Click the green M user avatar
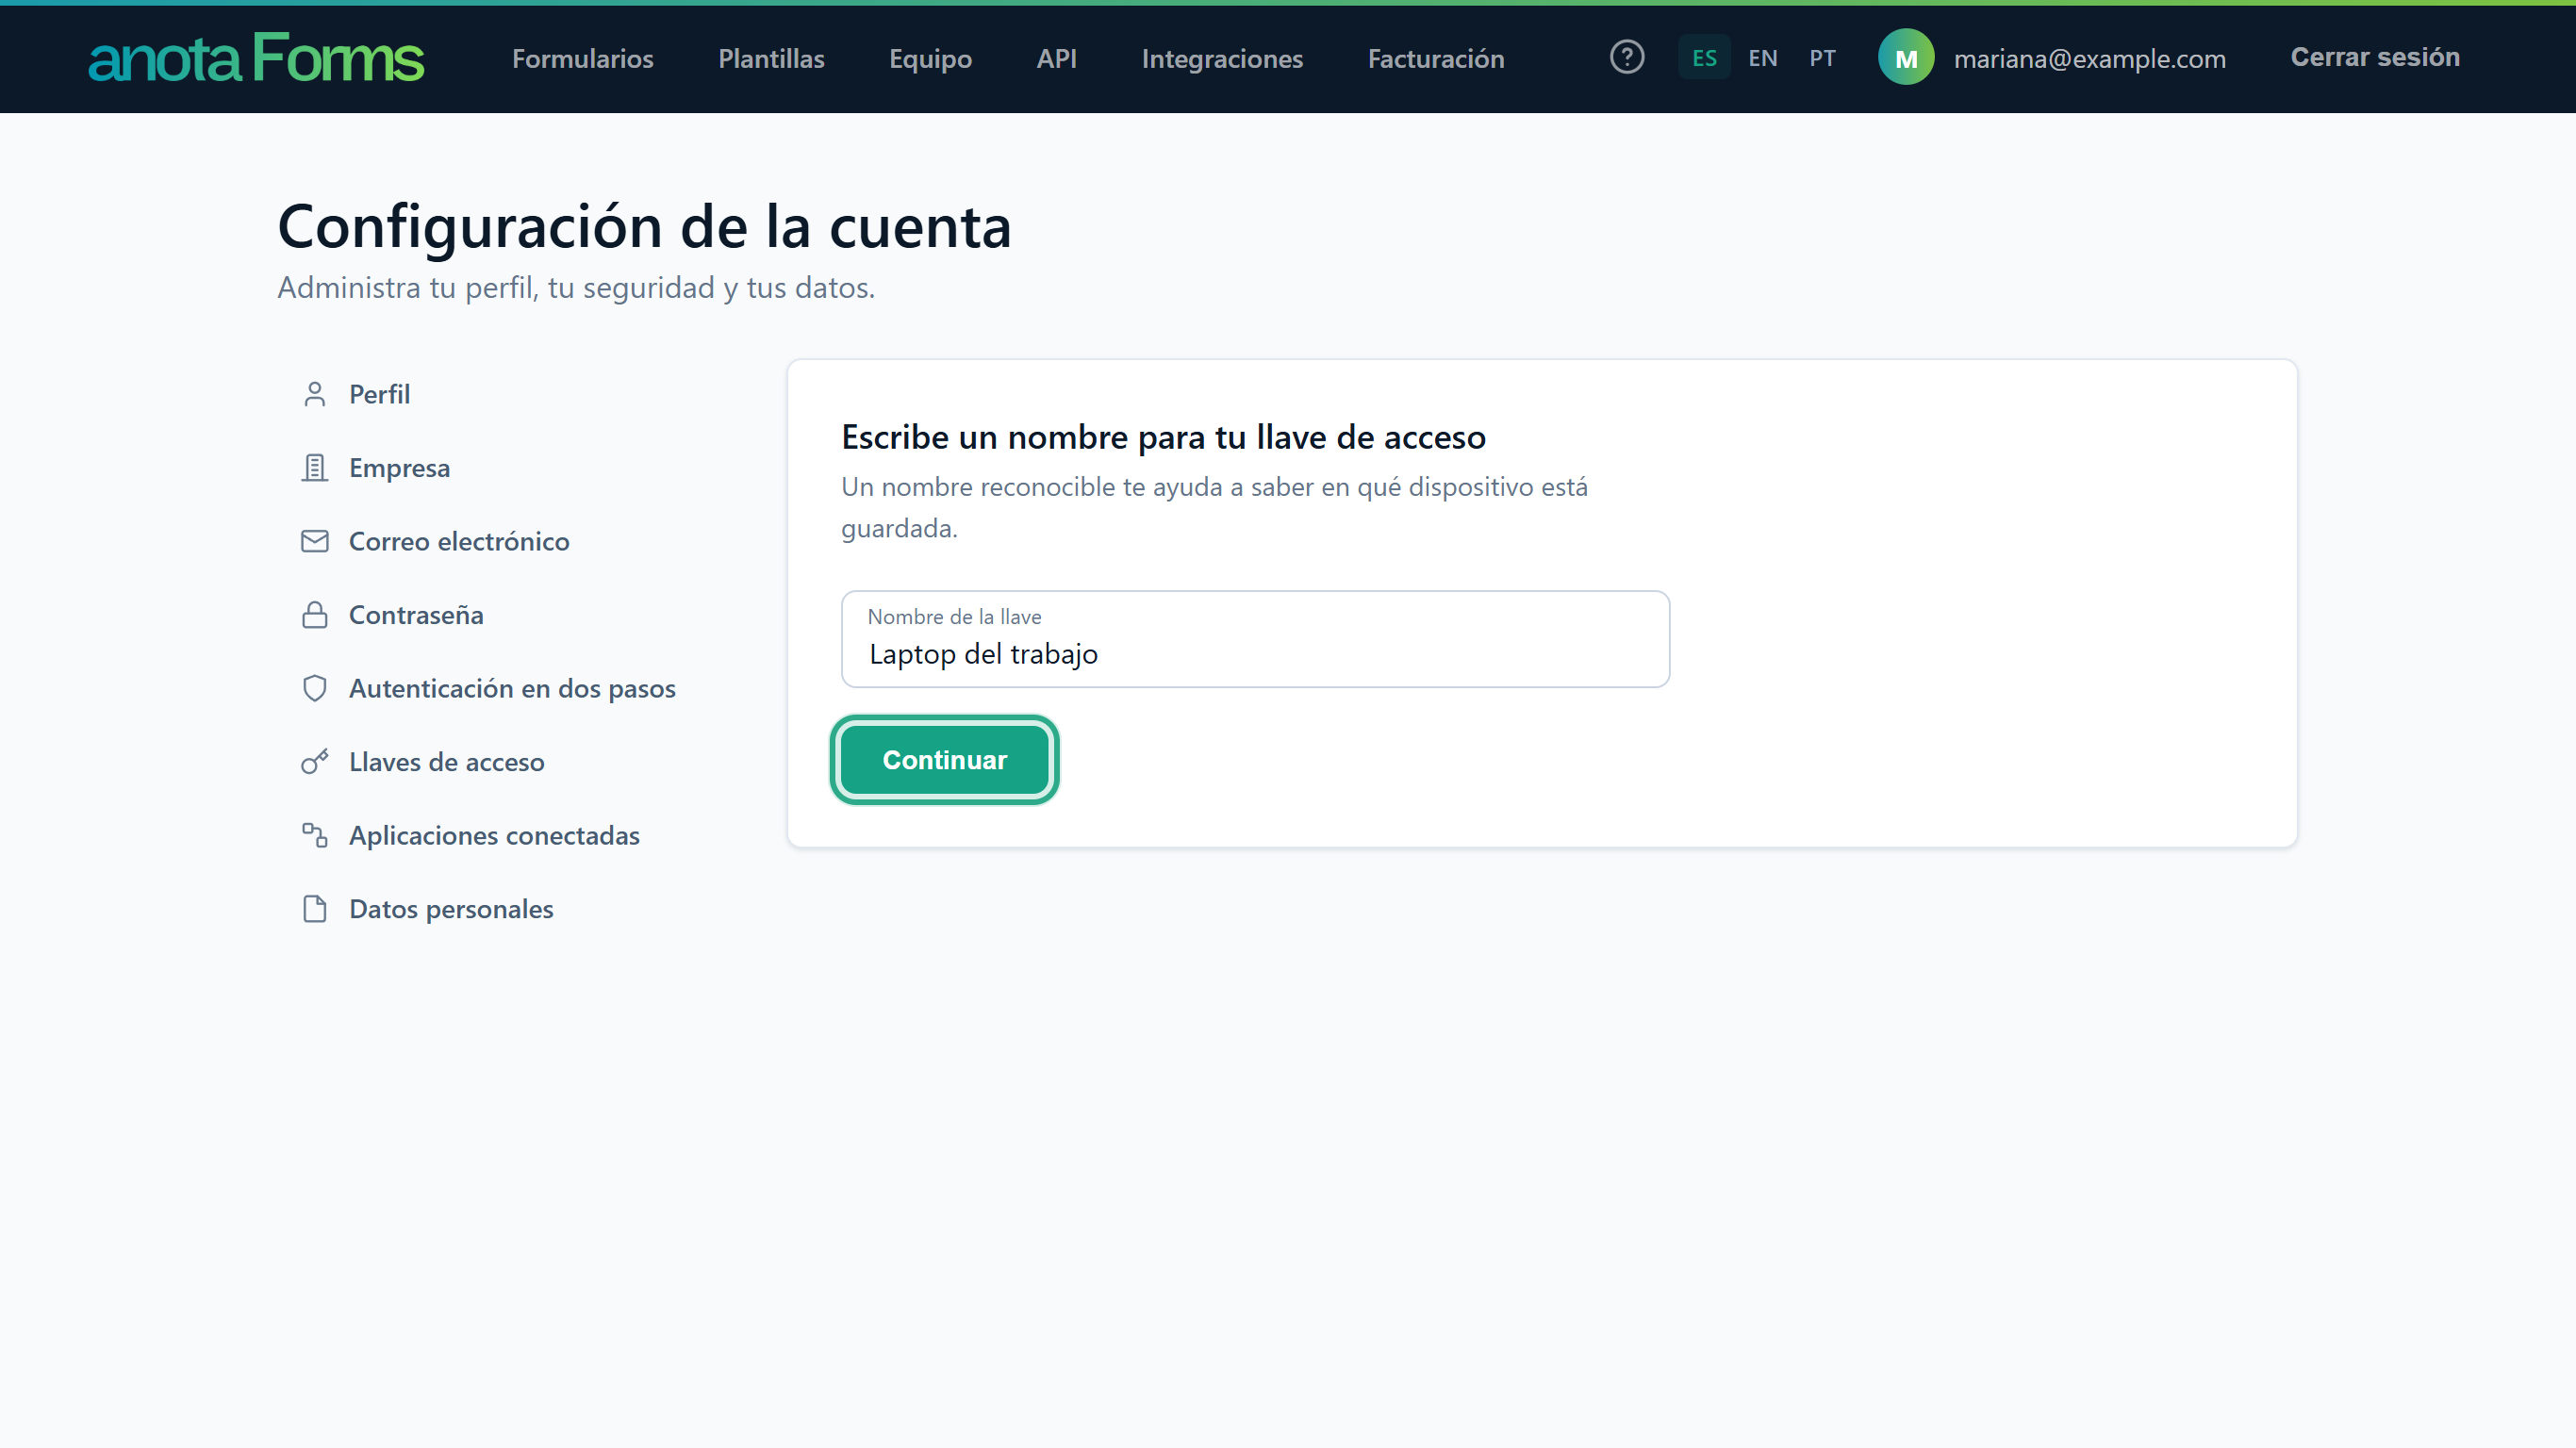 tap(1906, 58)
